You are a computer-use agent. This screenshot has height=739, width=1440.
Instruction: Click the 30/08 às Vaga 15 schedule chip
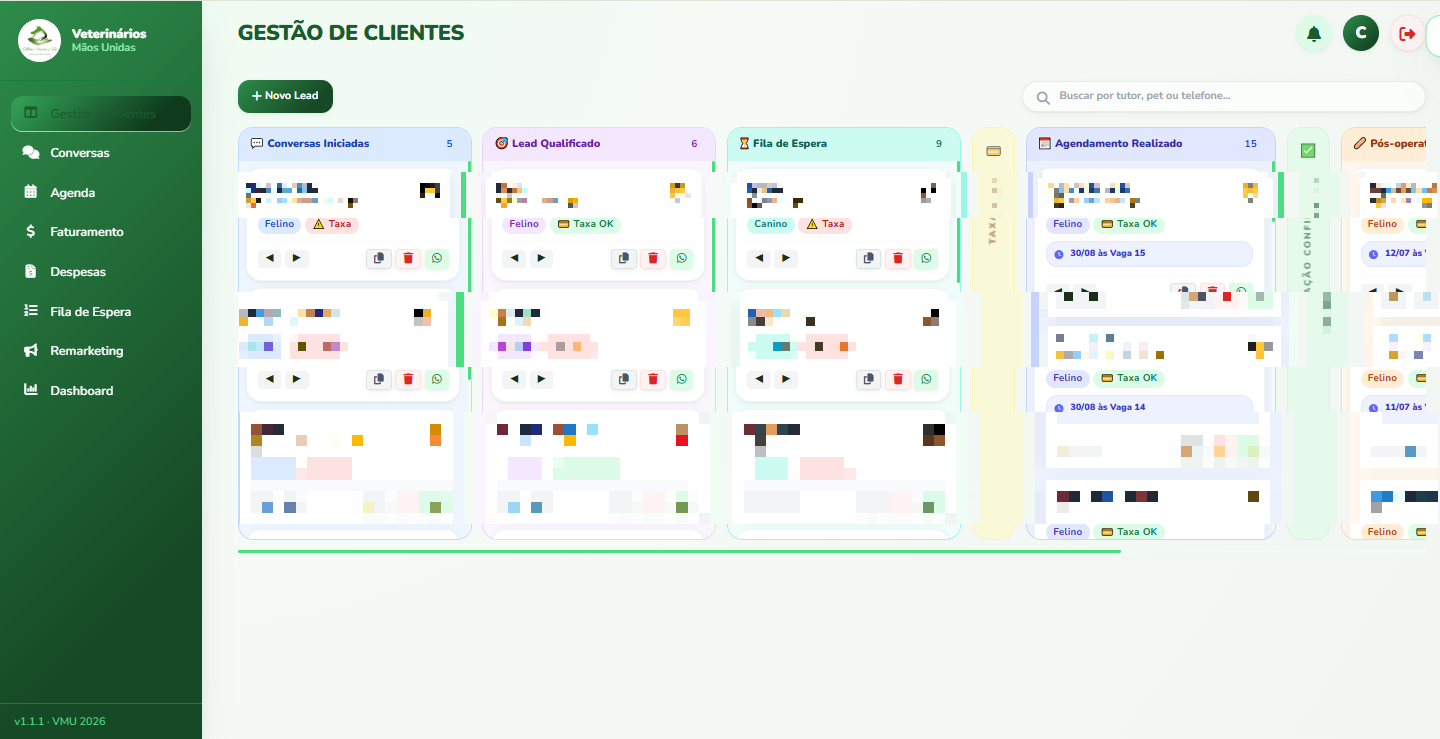pyautogui.click(x=1150, y=253)
